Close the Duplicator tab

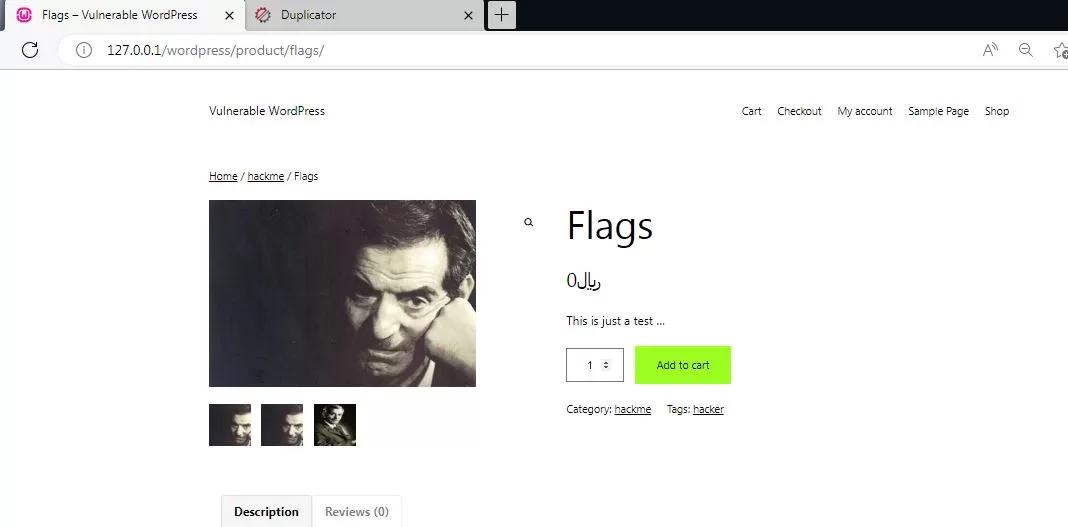pyautogui.click(x=469, y=15)
